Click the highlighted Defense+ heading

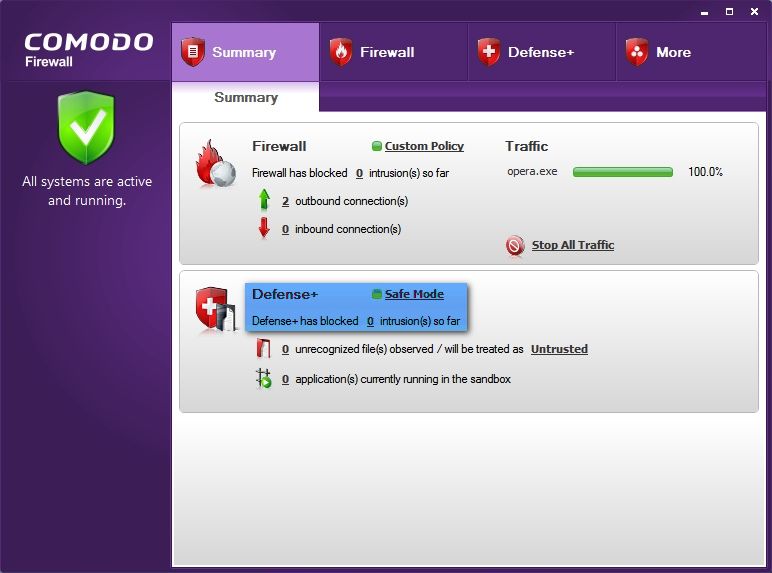(285, 294)
